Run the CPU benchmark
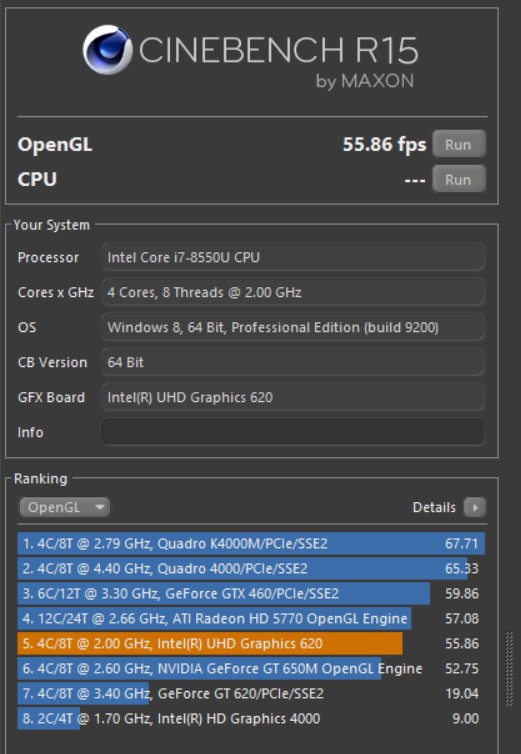Viewport: 521px width, 754px height. point(458,179)
